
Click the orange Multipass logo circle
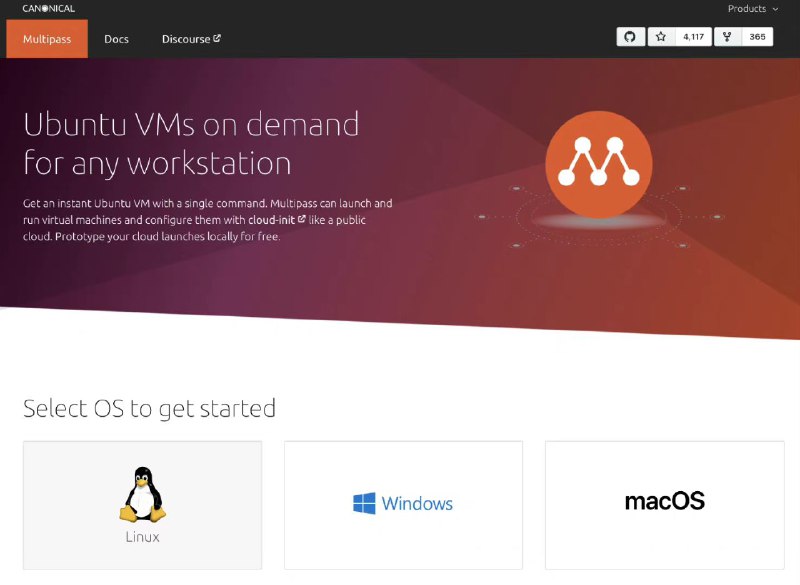[598, 164]
